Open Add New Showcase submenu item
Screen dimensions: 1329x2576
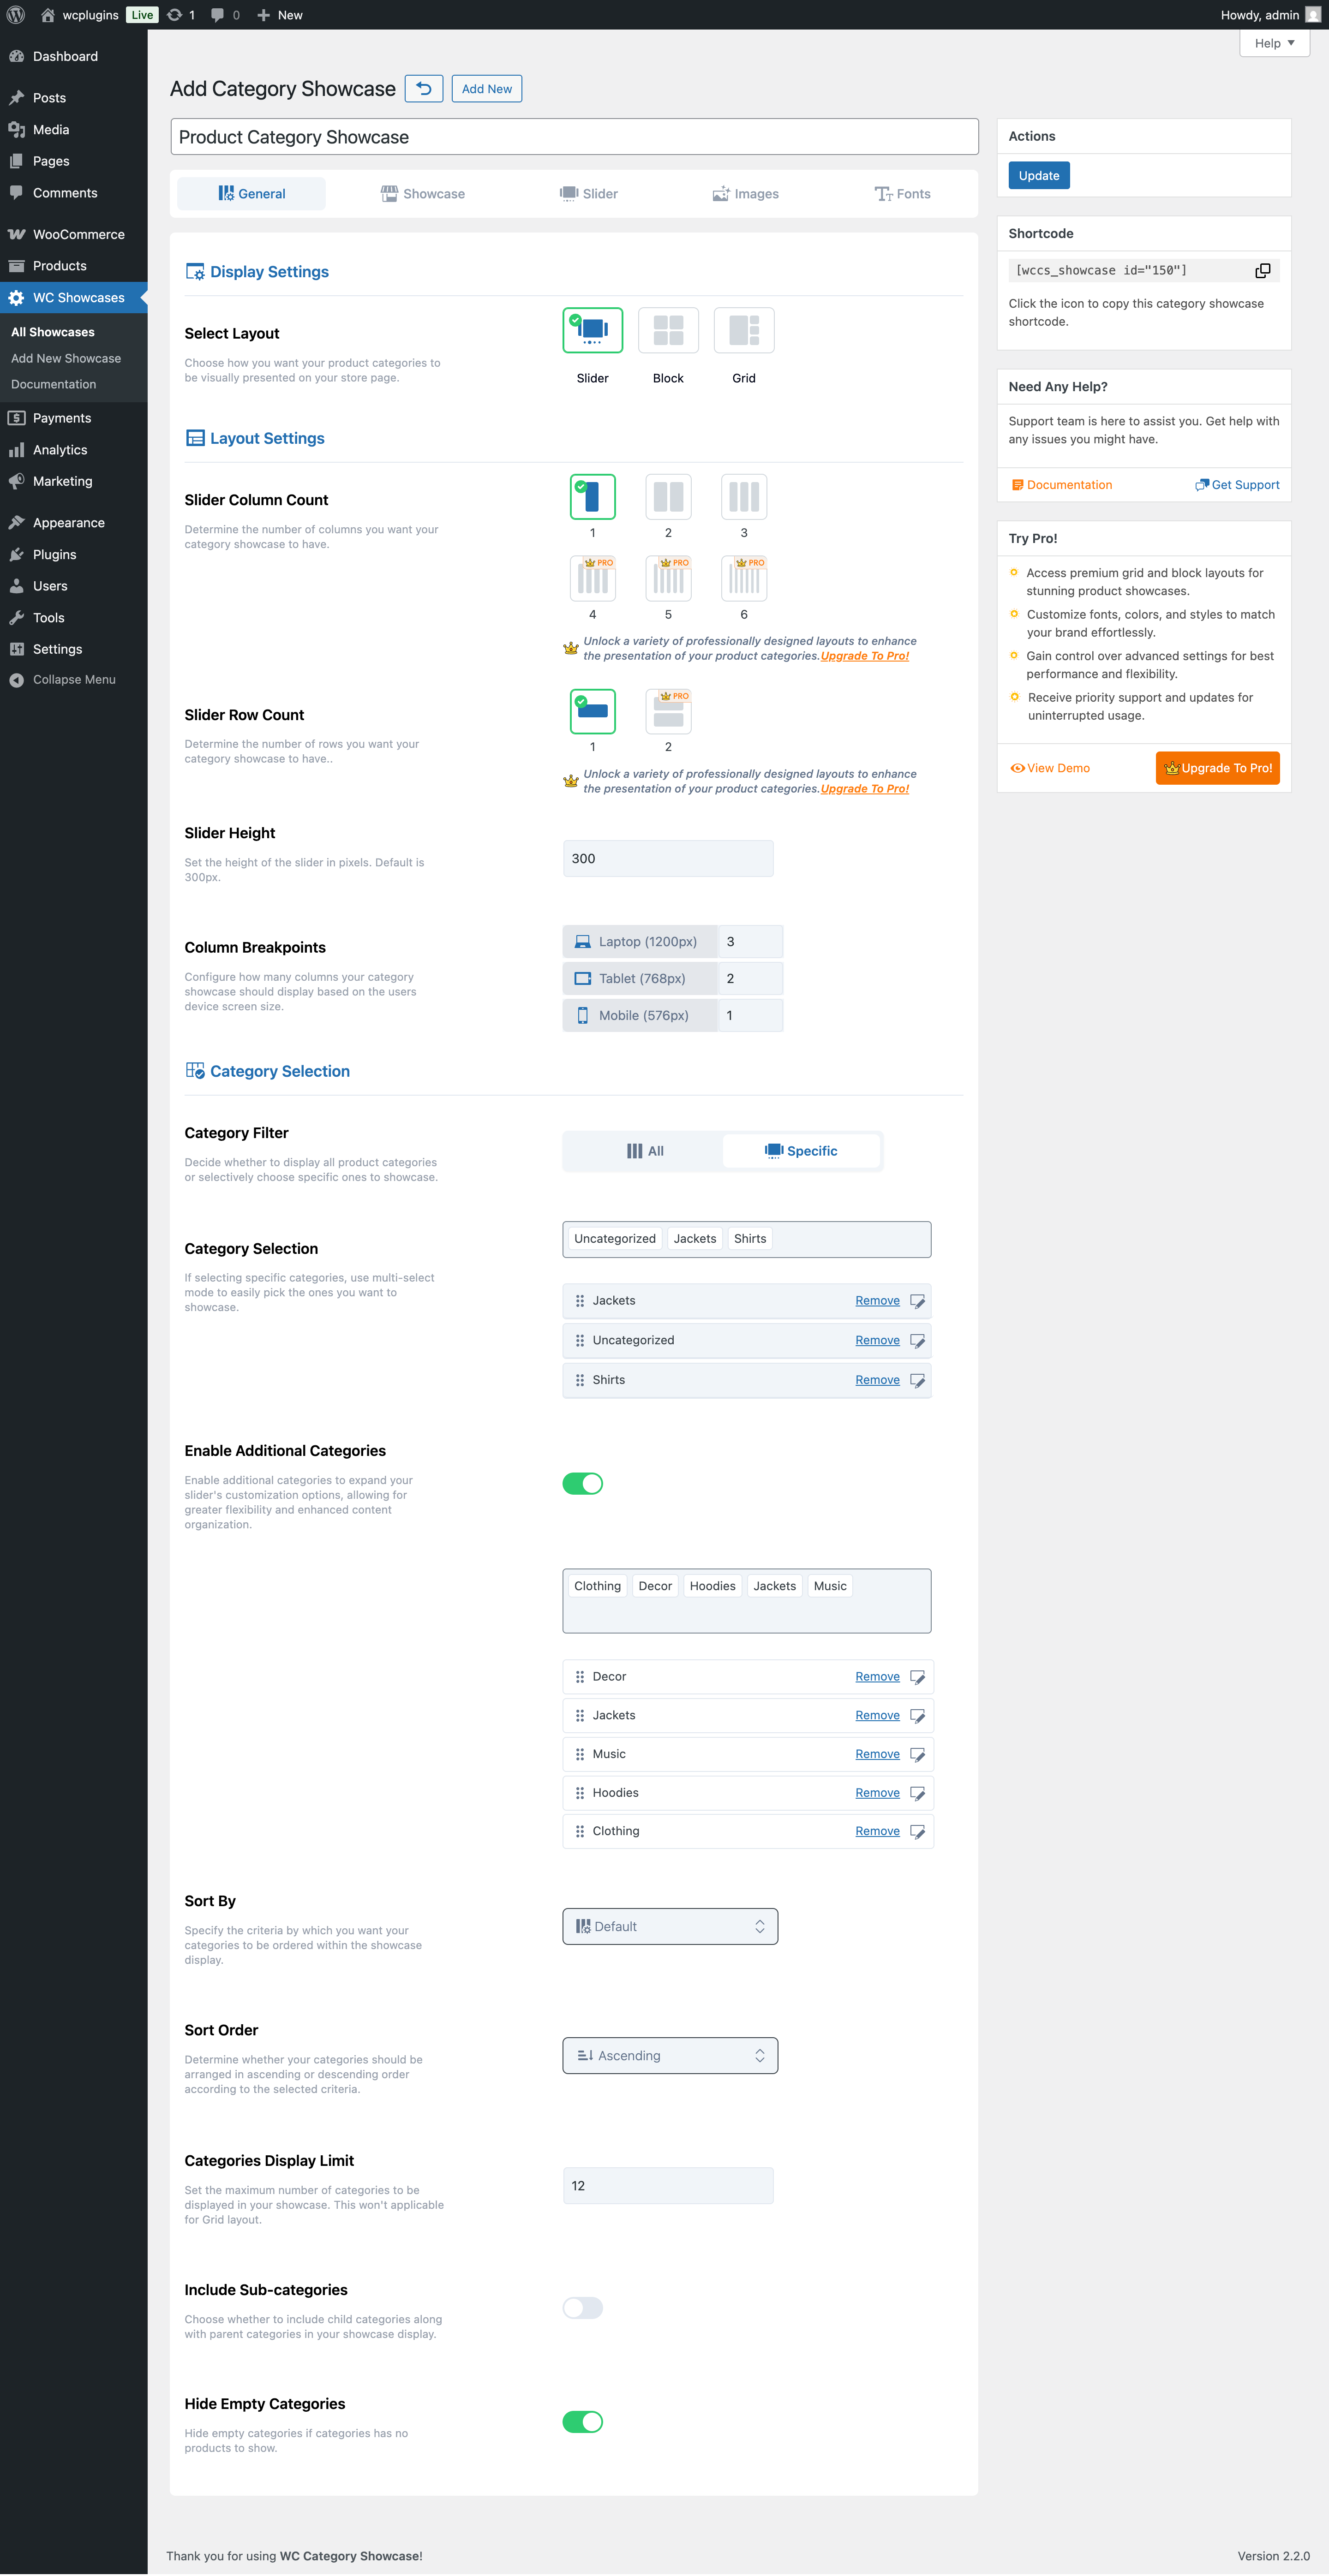[x=66, y=358]
